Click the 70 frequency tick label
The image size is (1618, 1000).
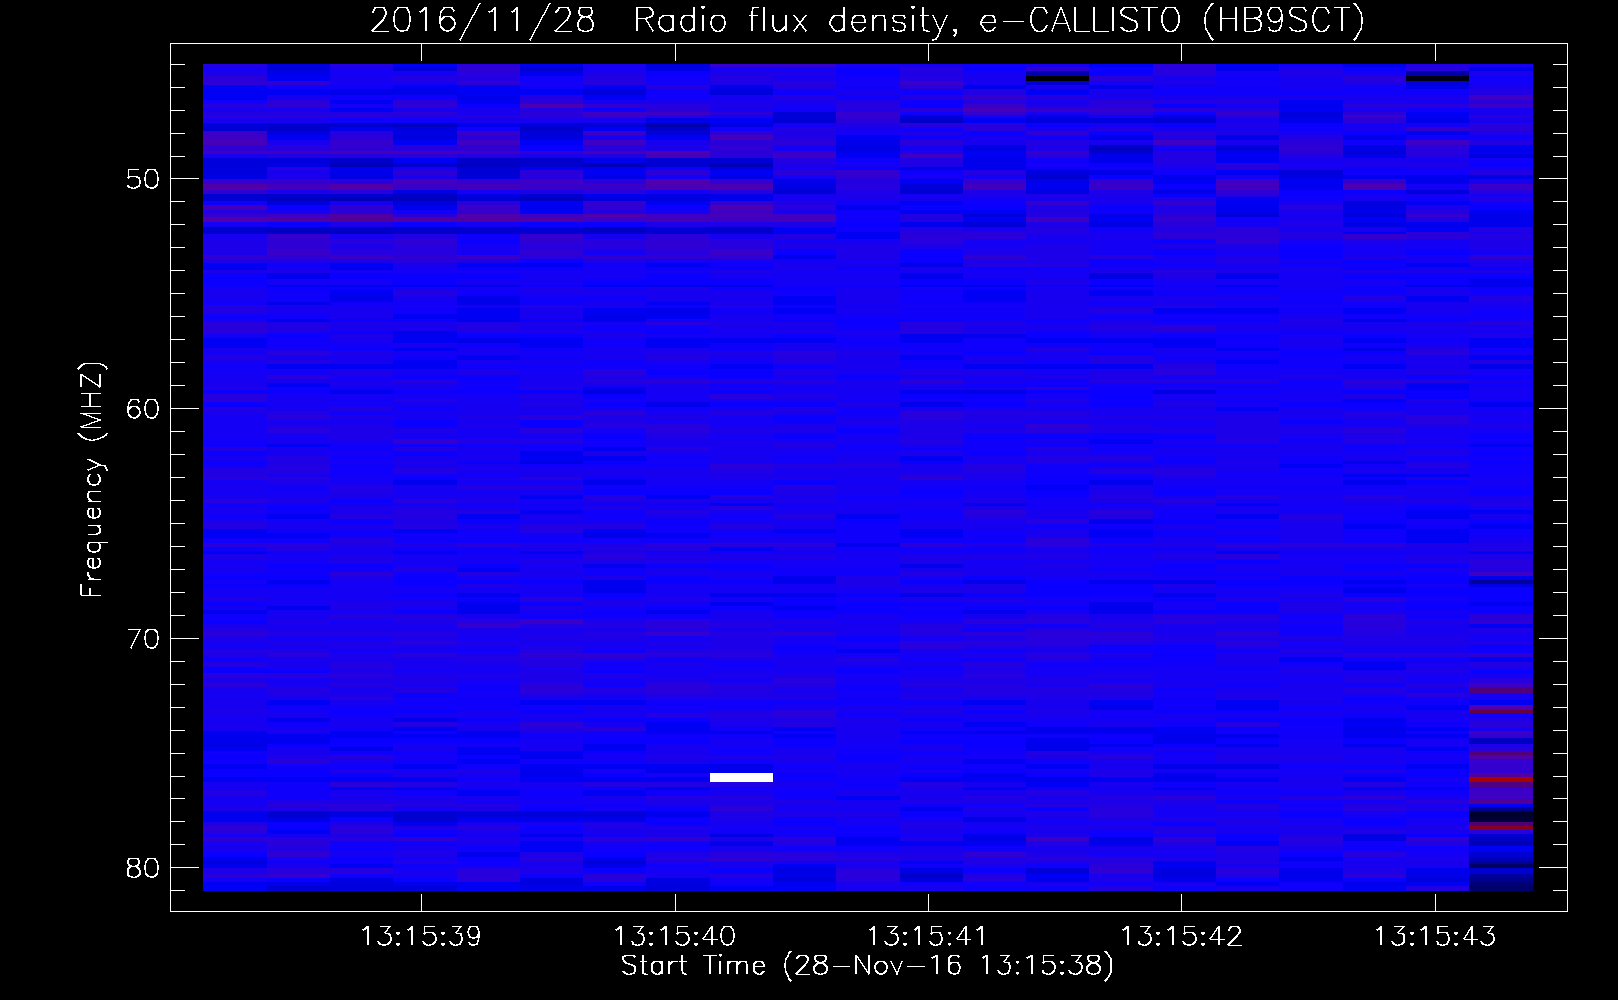click(x=143, y=639)
